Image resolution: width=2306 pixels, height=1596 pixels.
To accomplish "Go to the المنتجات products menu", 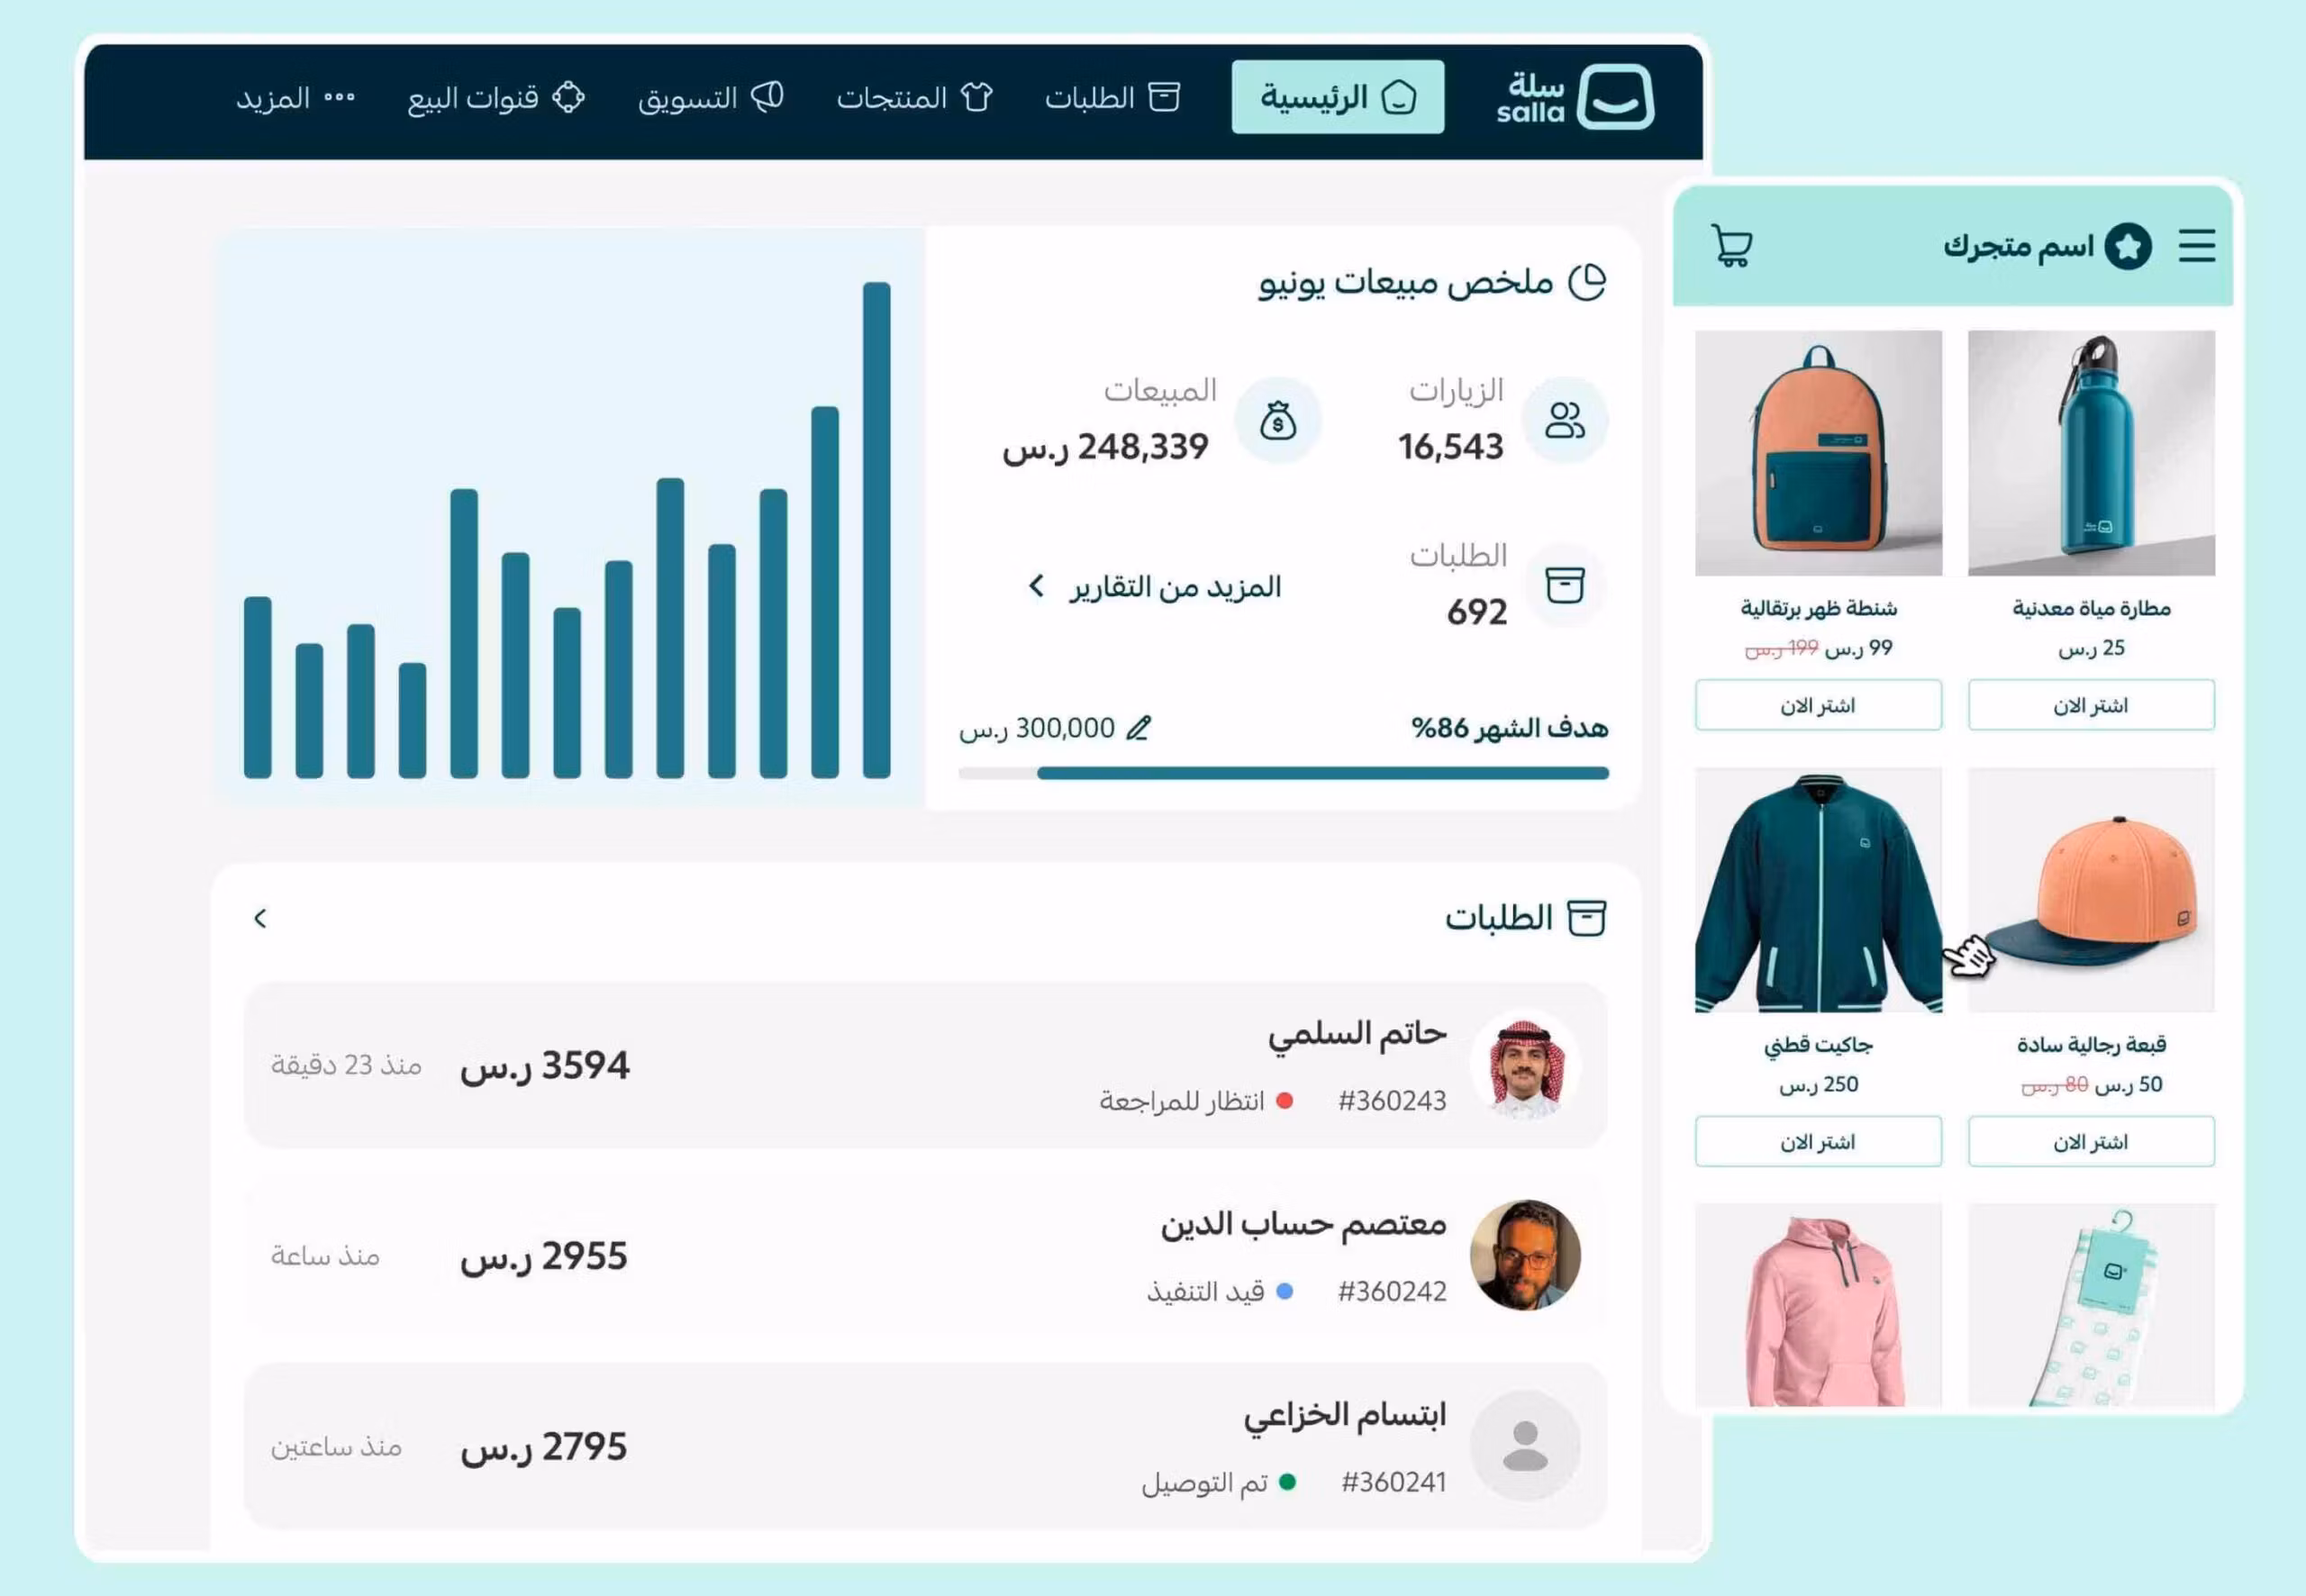I will [914, 98].
